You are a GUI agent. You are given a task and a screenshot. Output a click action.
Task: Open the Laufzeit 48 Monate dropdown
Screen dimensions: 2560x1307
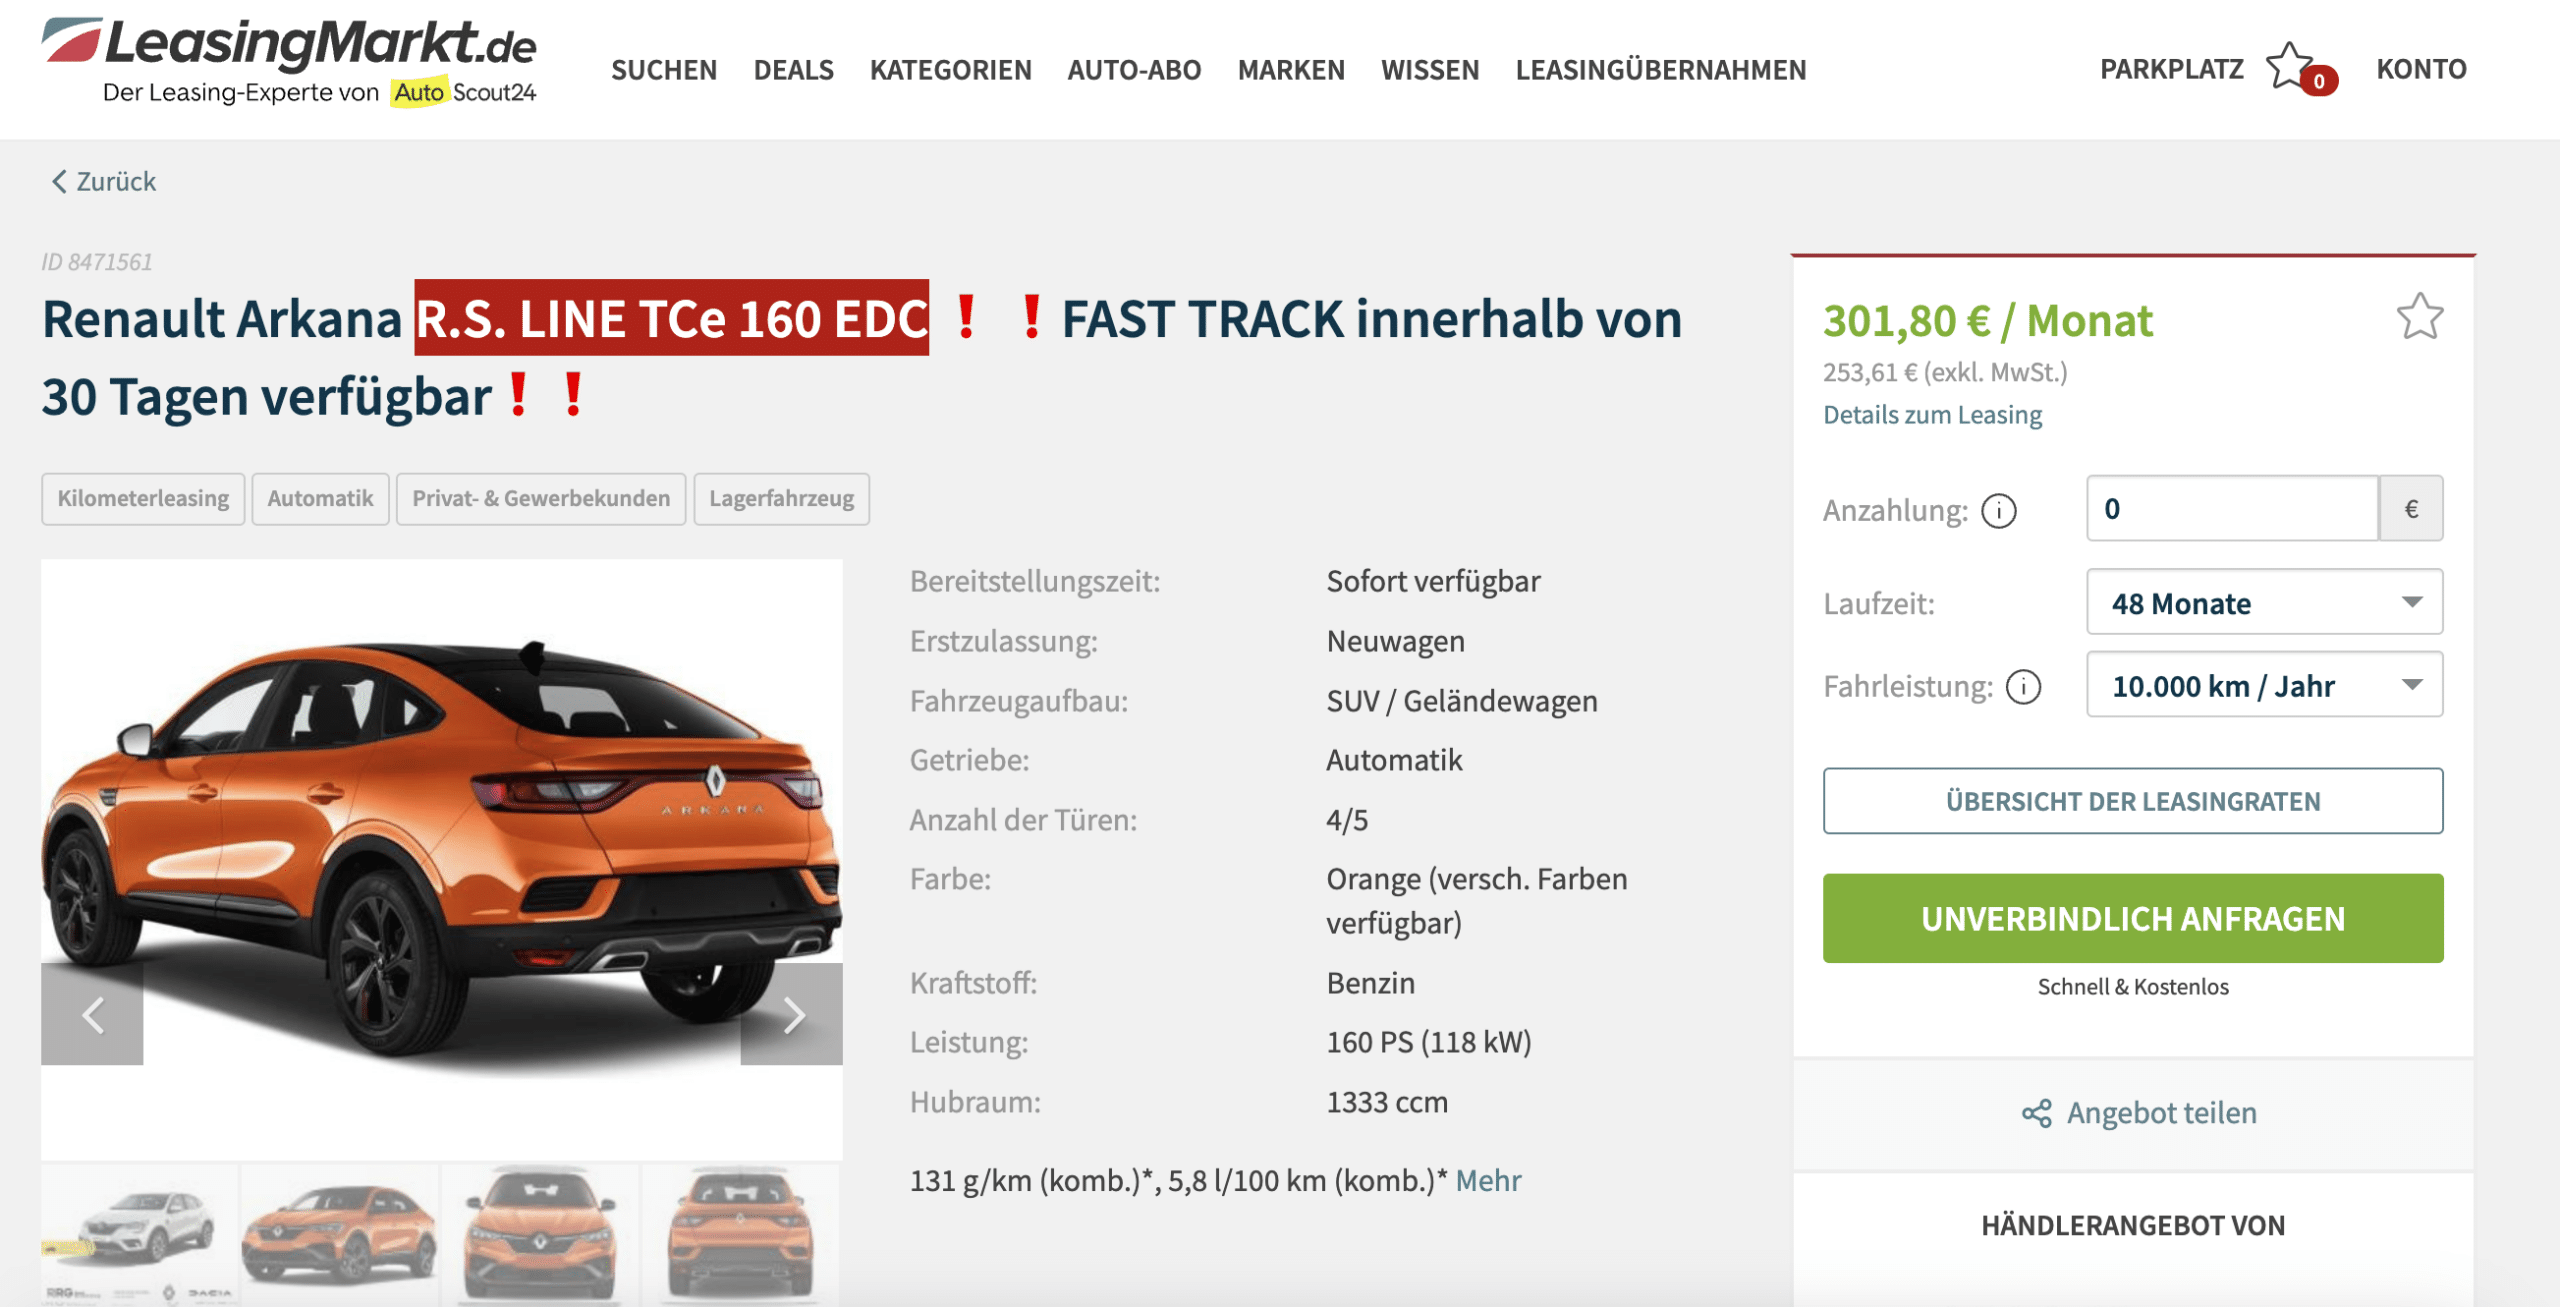2264,602
